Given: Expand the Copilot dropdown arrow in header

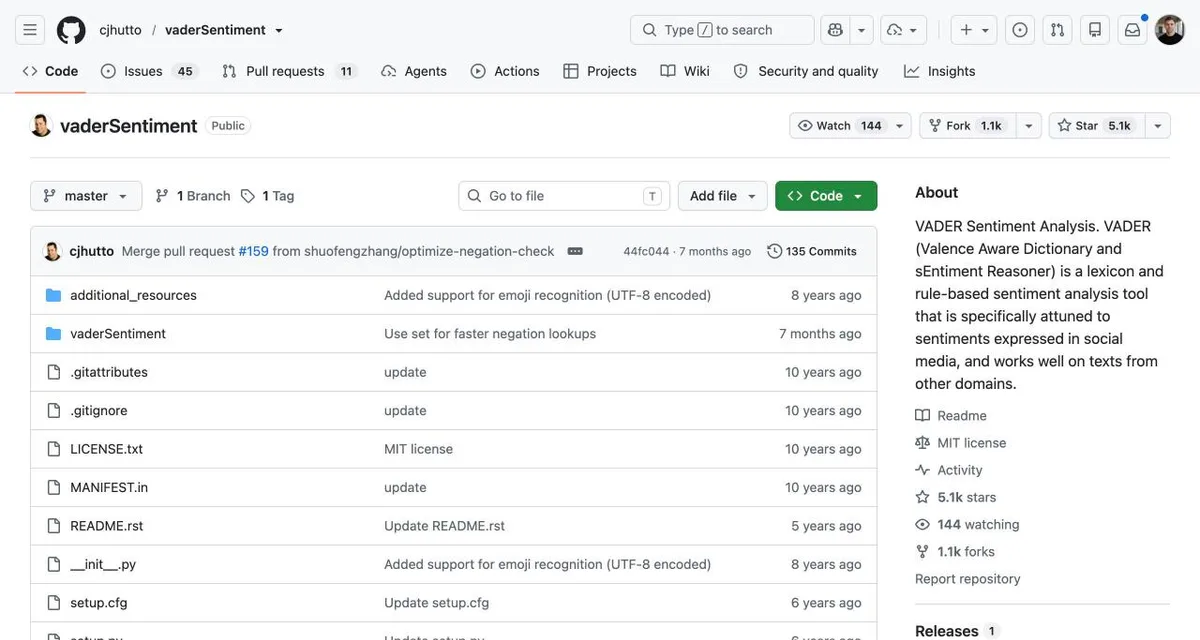Looking at the screenshot, I should (x=863, y=30).
